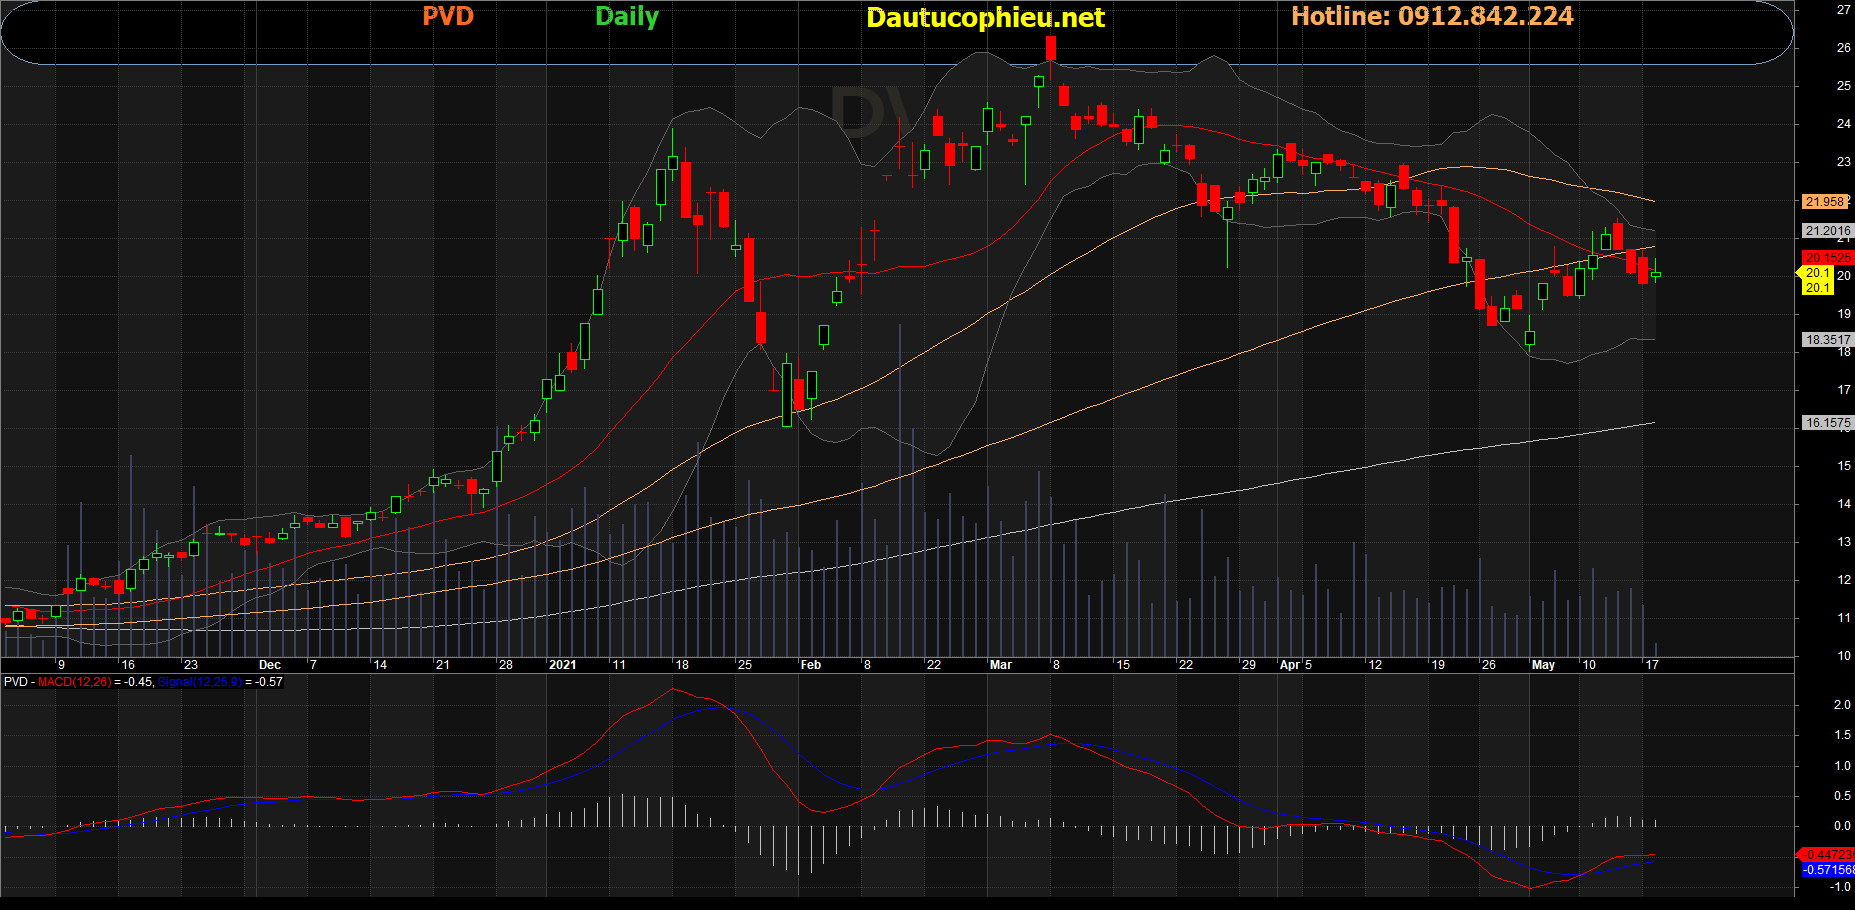Select the gray 21.2016 price label
This screenshot has width=1855, height=910.
click(1828, 230)
